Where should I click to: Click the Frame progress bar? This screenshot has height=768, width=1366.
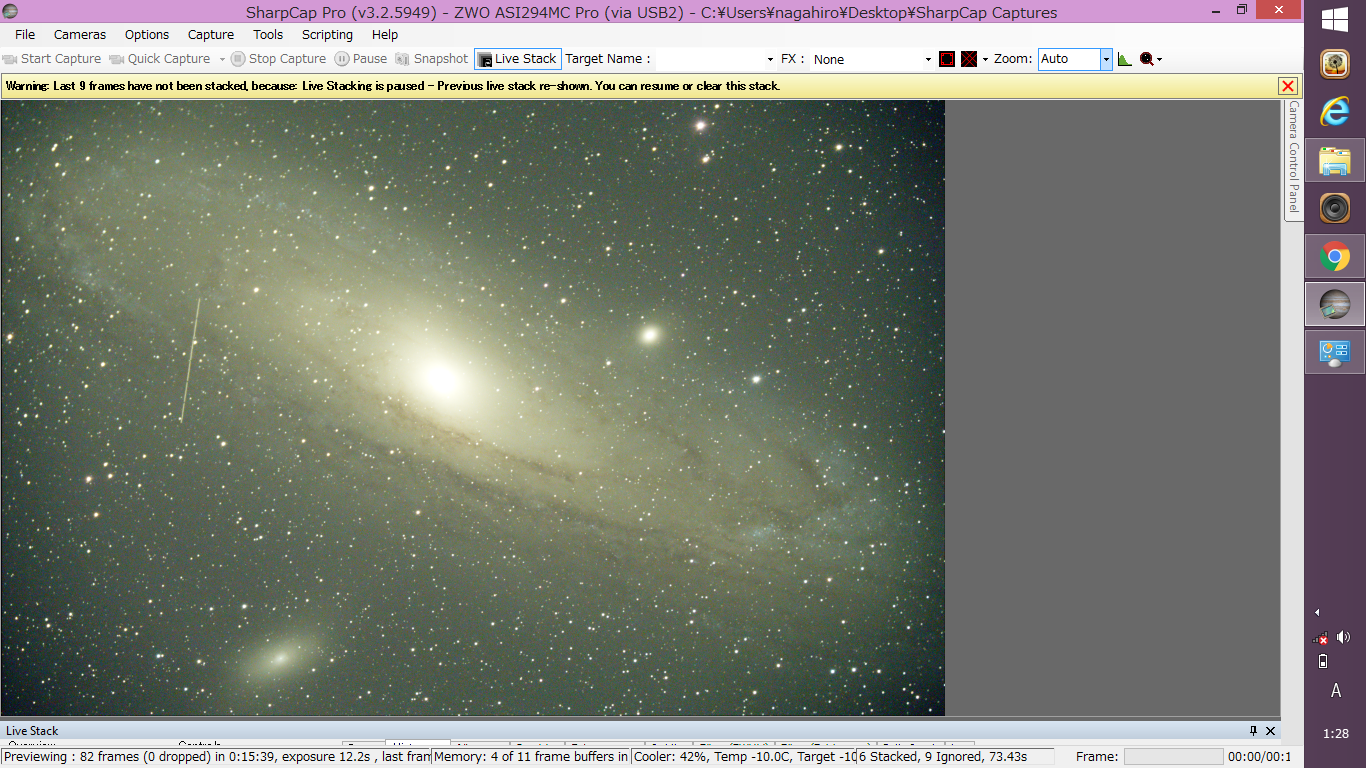coord(1173,757)
